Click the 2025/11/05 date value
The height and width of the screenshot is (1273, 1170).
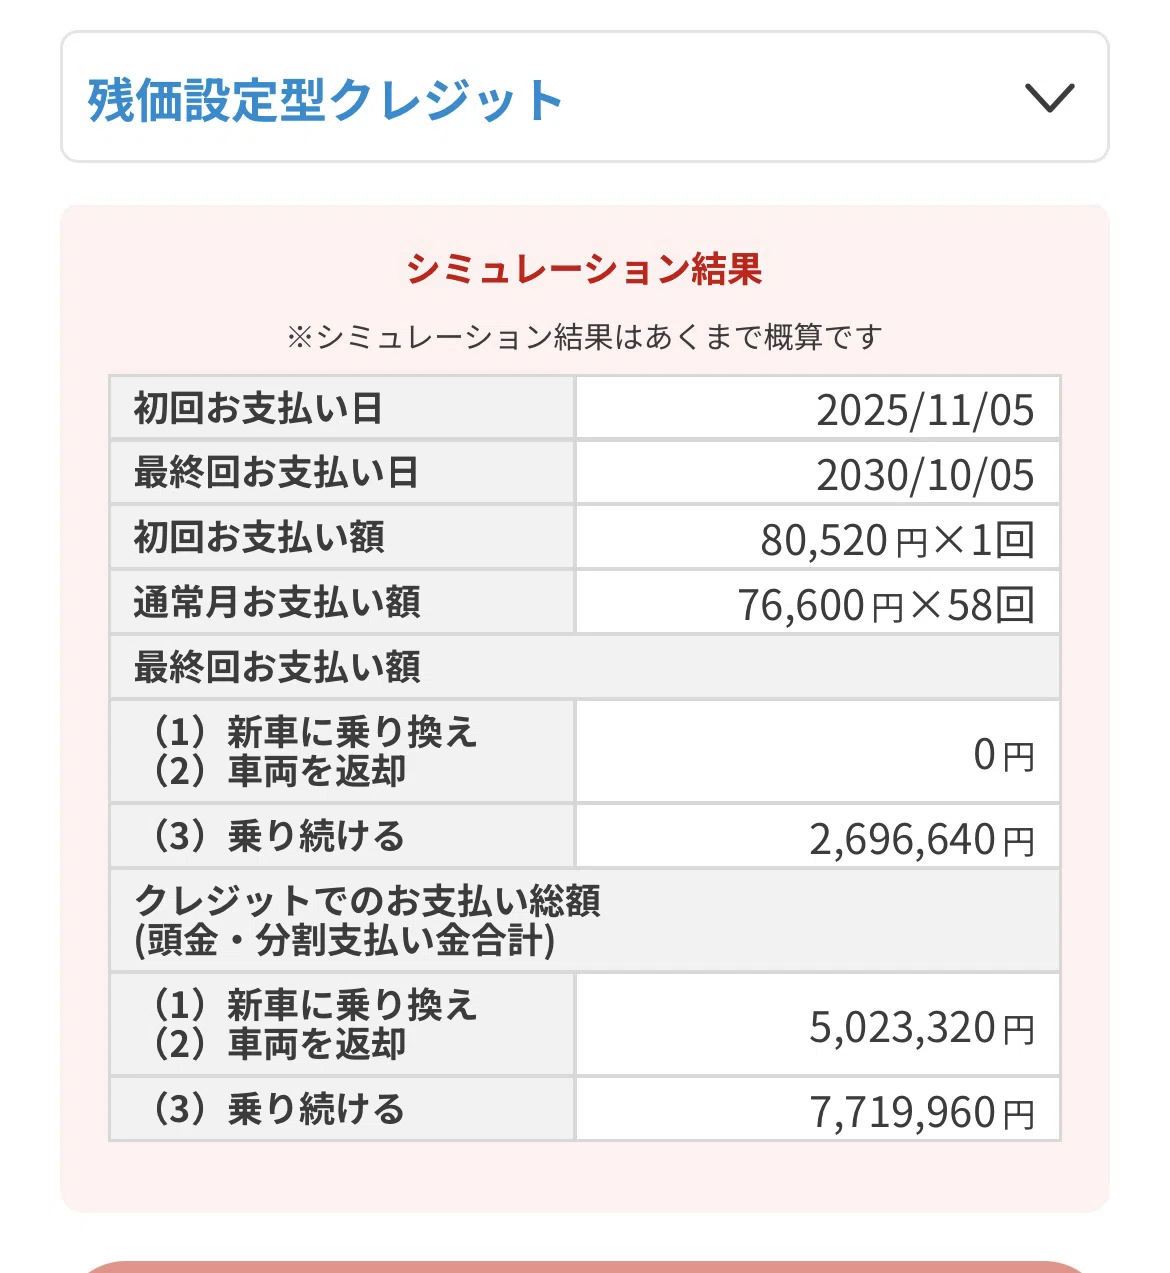(x=925, y=410)
